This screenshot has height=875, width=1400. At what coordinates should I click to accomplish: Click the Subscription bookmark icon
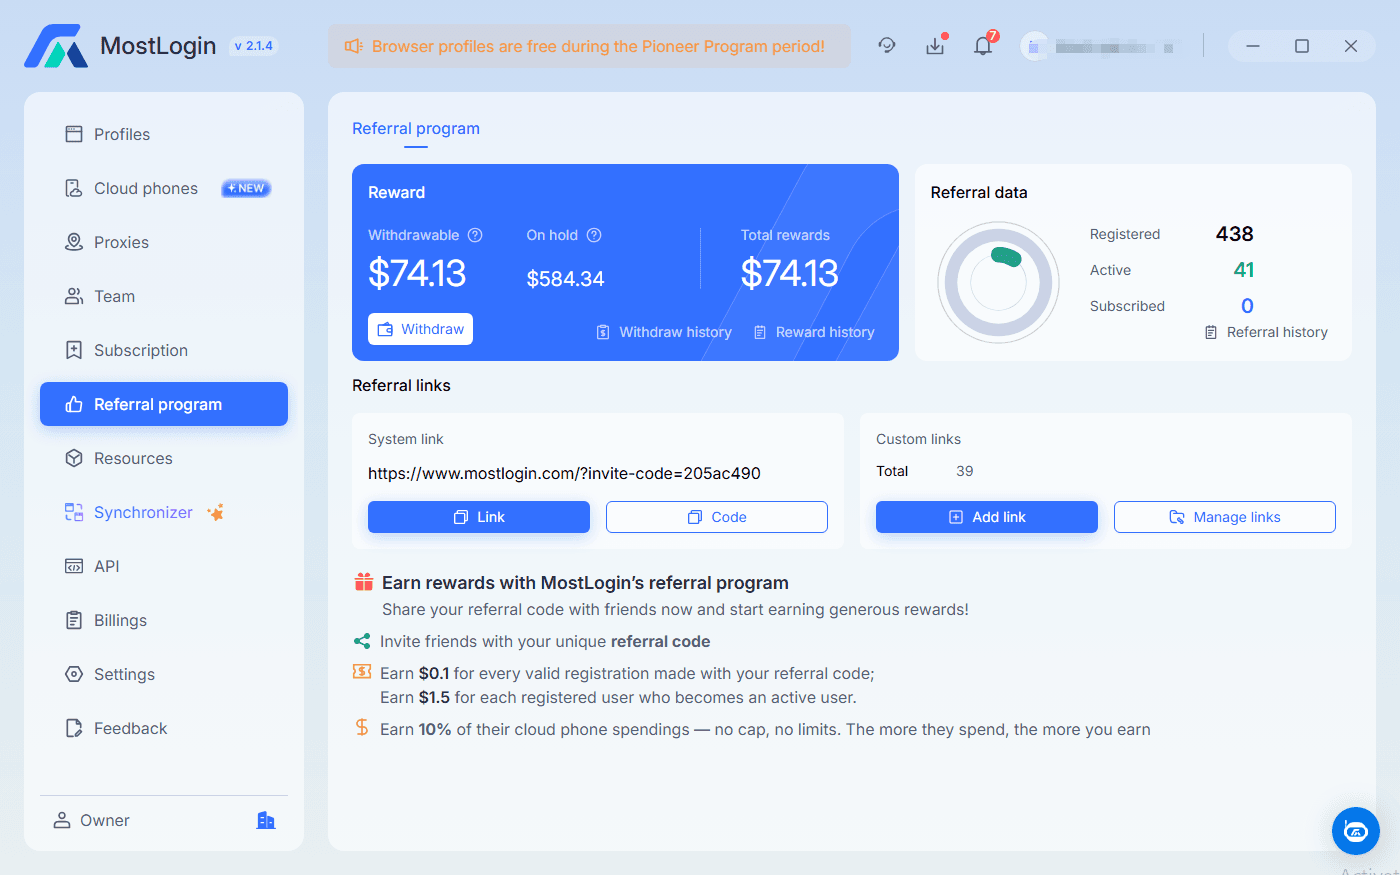74,350
